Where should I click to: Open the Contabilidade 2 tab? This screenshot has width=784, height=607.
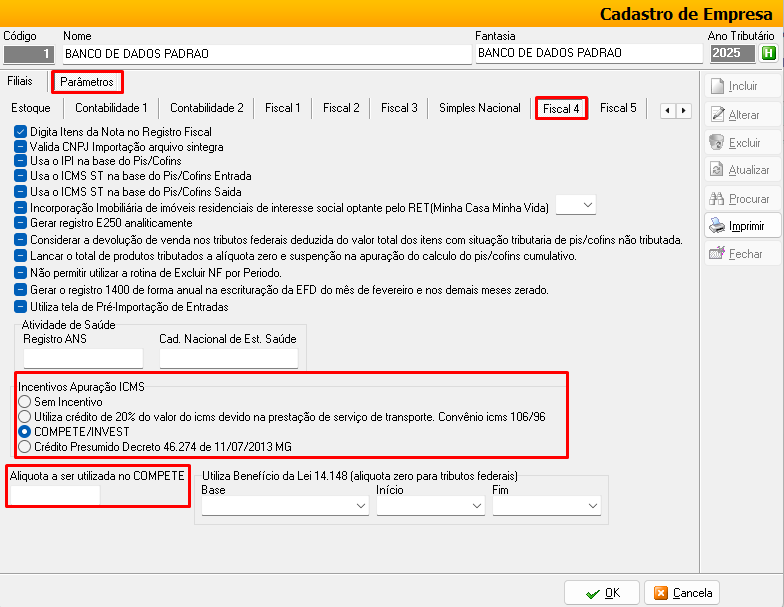point(206,108)
